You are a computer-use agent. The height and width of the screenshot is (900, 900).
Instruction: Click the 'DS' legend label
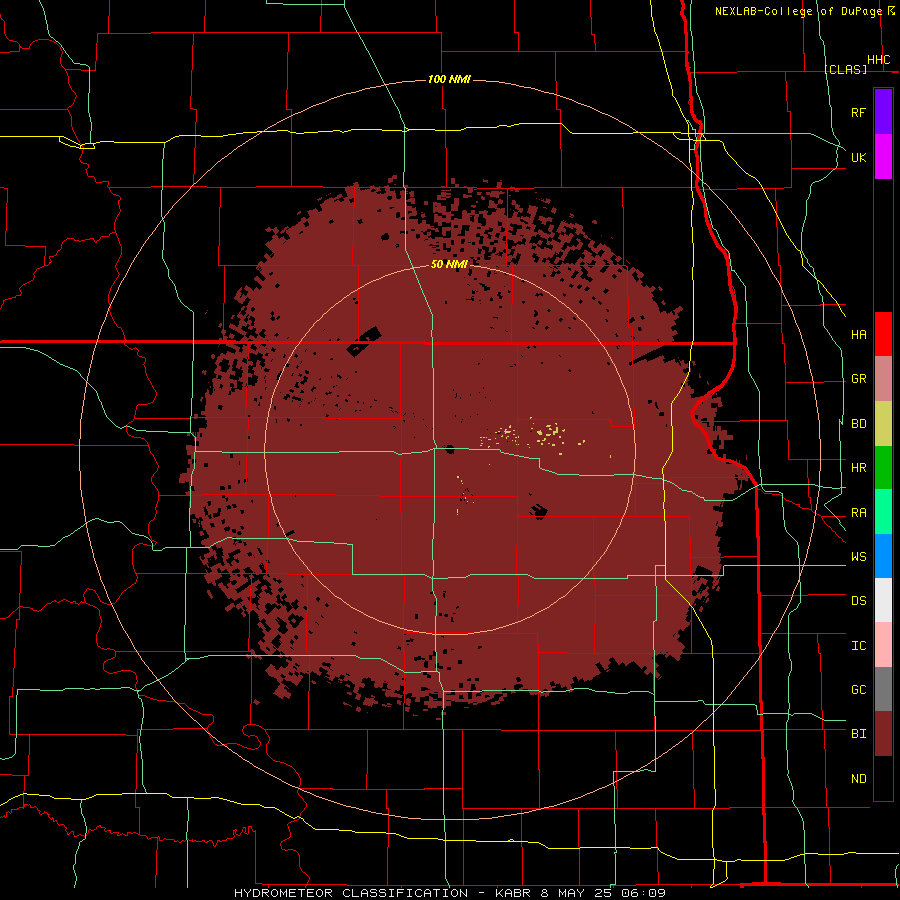coord(858,601)
